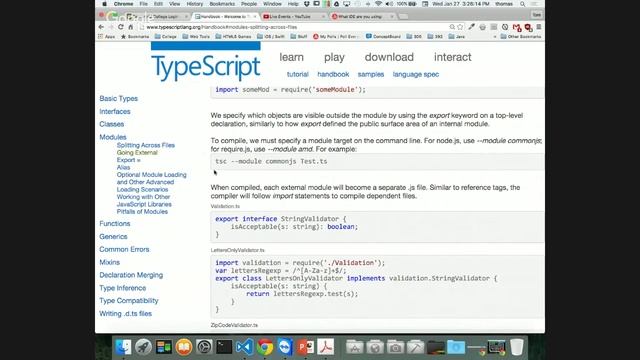This screenshot has height=360, width=640.
Task: Open the Applications folder stack in dock
Action: coord(355,347)
